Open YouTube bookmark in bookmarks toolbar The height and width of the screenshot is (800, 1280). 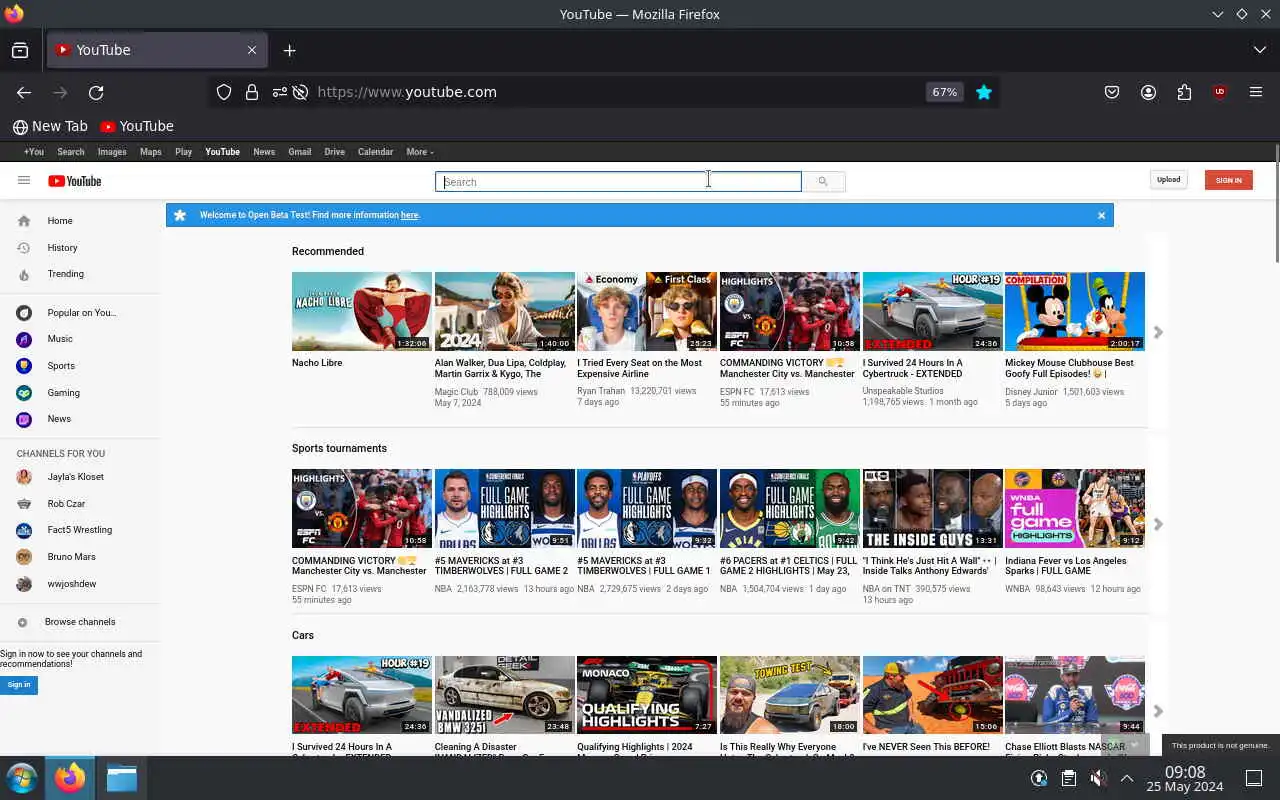coord(137,126)
